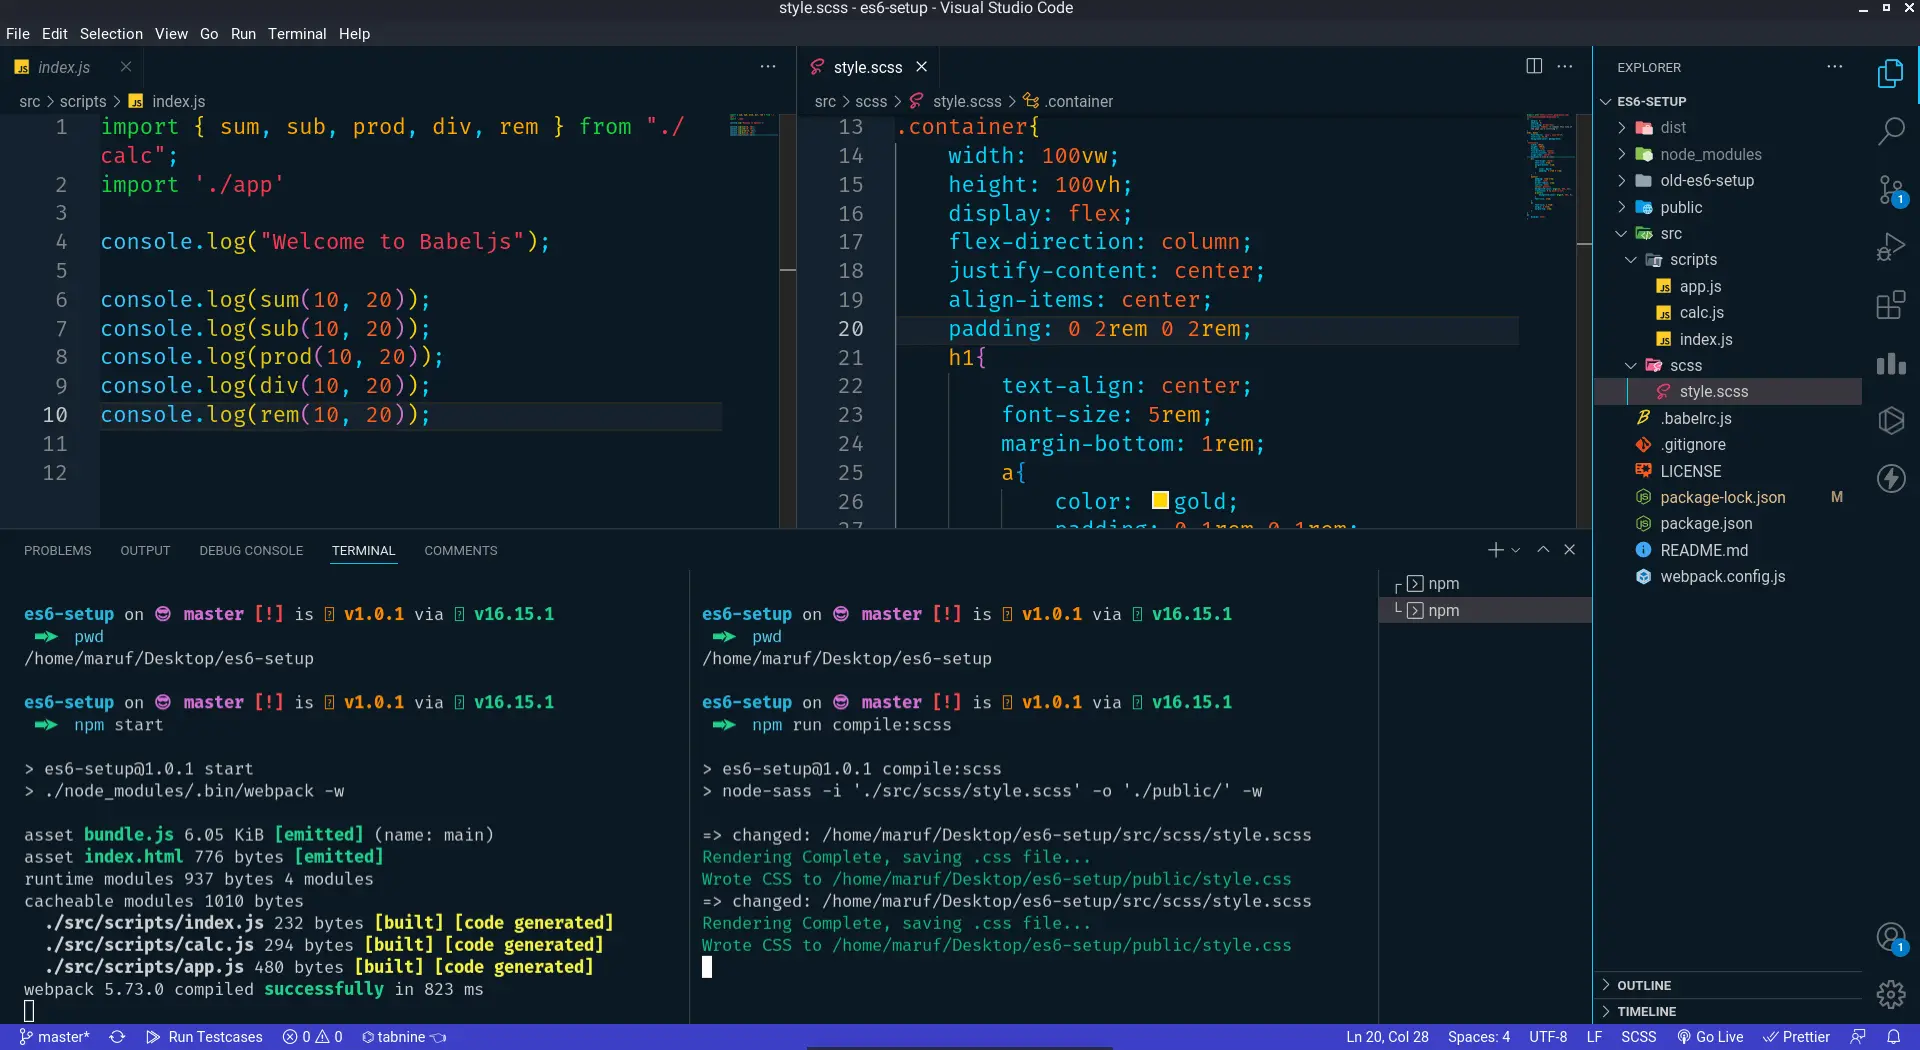
Task: Click the style.scss editor minimap
Action: pos(1550,167)
